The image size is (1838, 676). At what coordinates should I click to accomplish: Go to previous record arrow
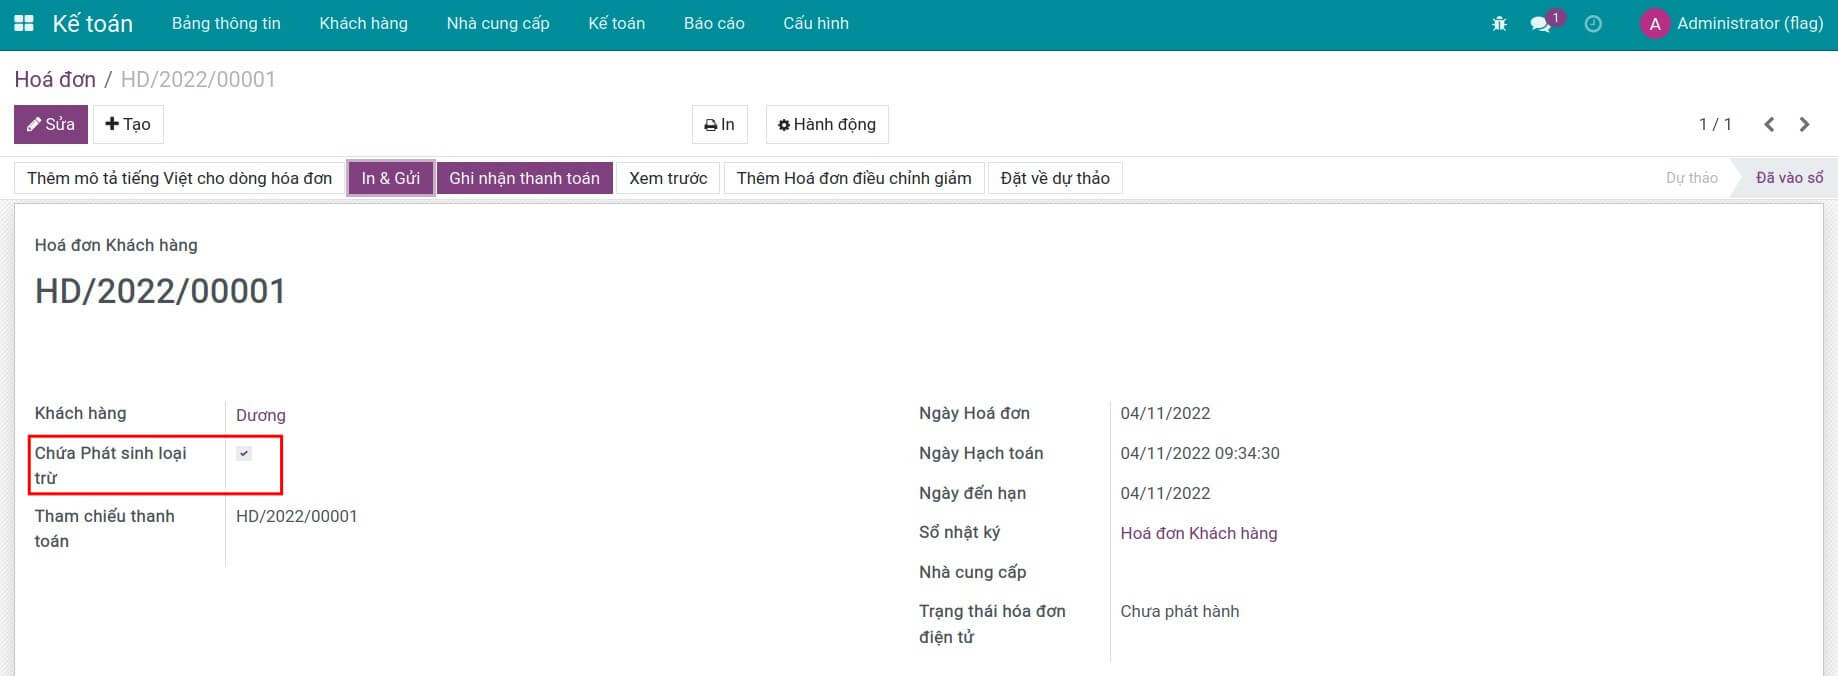click(1769, 124)
